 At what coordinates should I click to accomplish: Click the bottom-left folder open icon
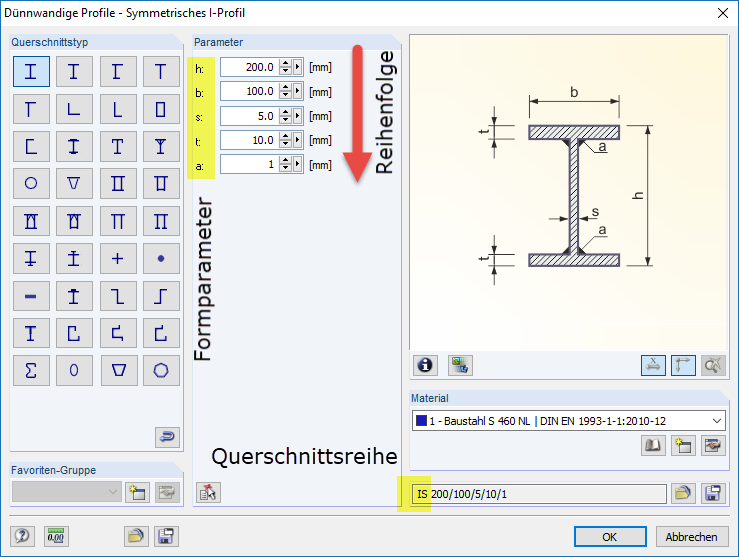[136, 536]
